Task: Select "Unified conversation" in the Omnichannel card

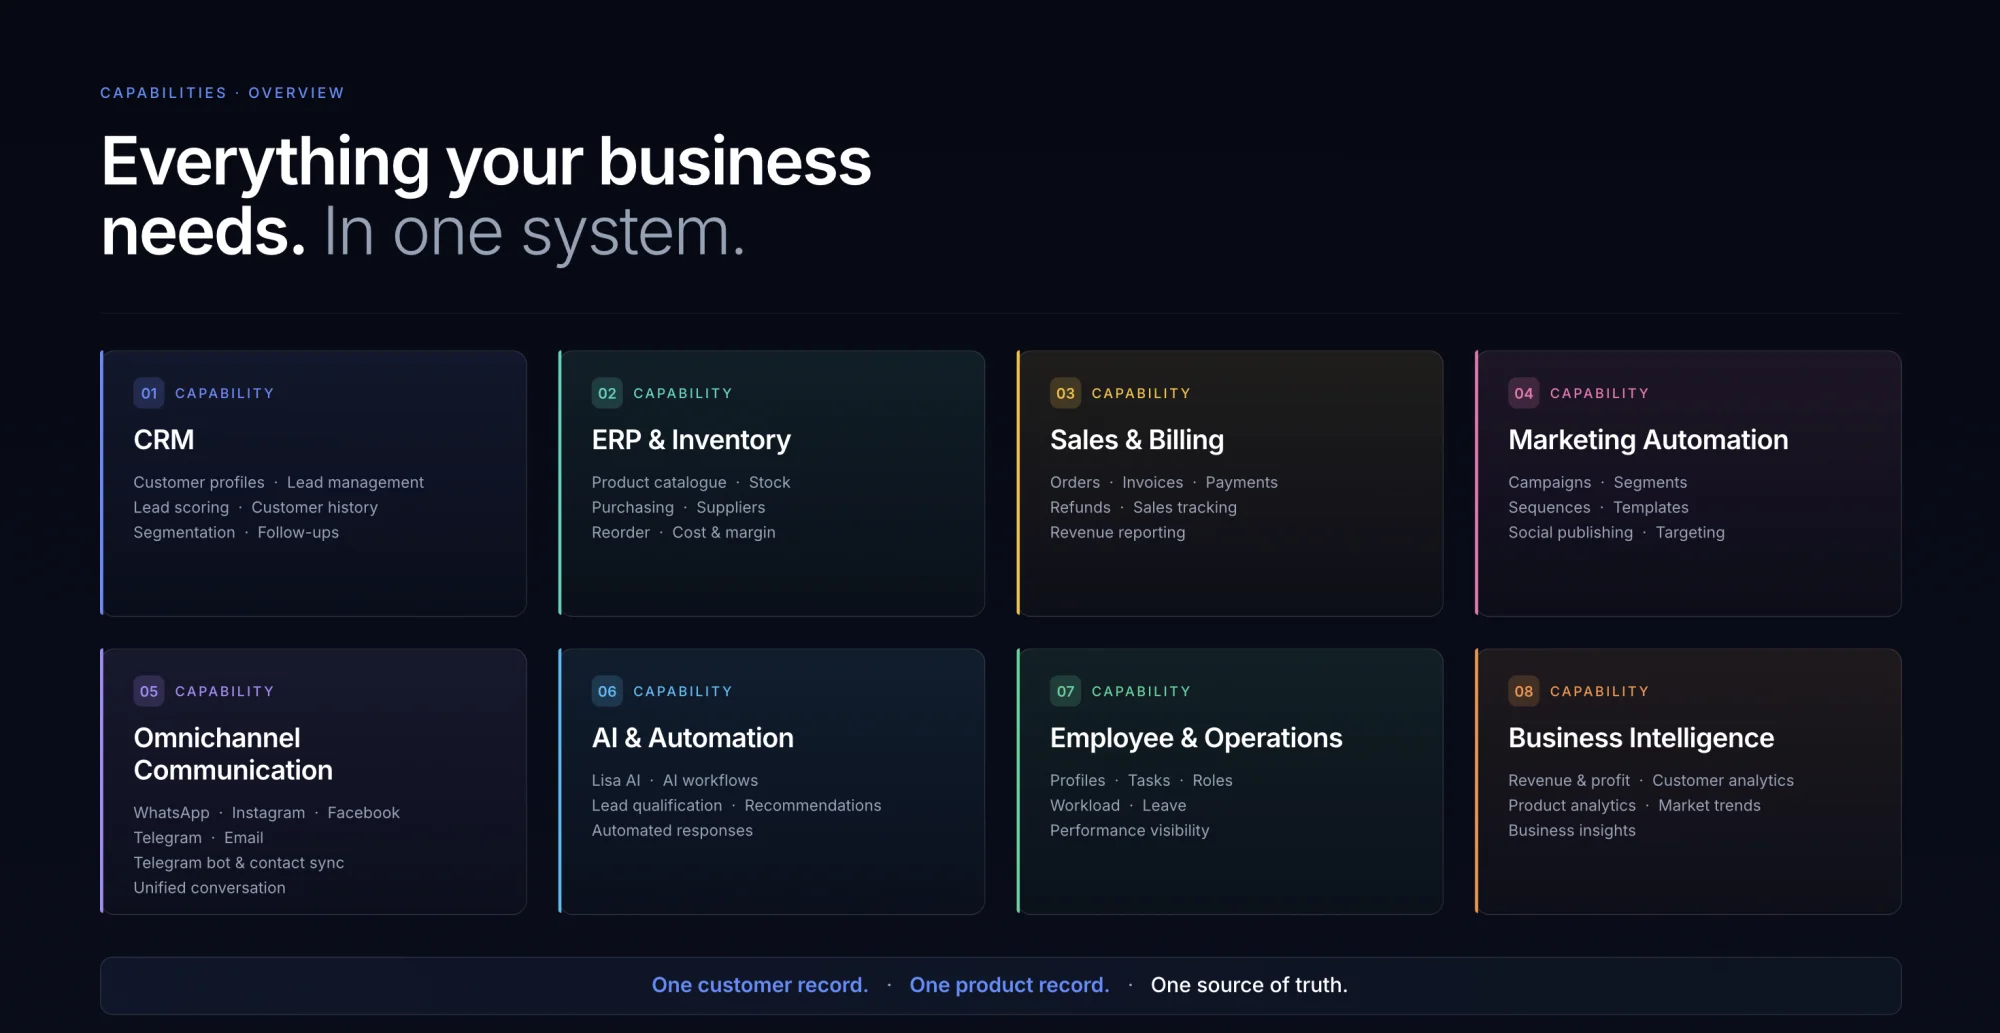Action: point(210,888)
